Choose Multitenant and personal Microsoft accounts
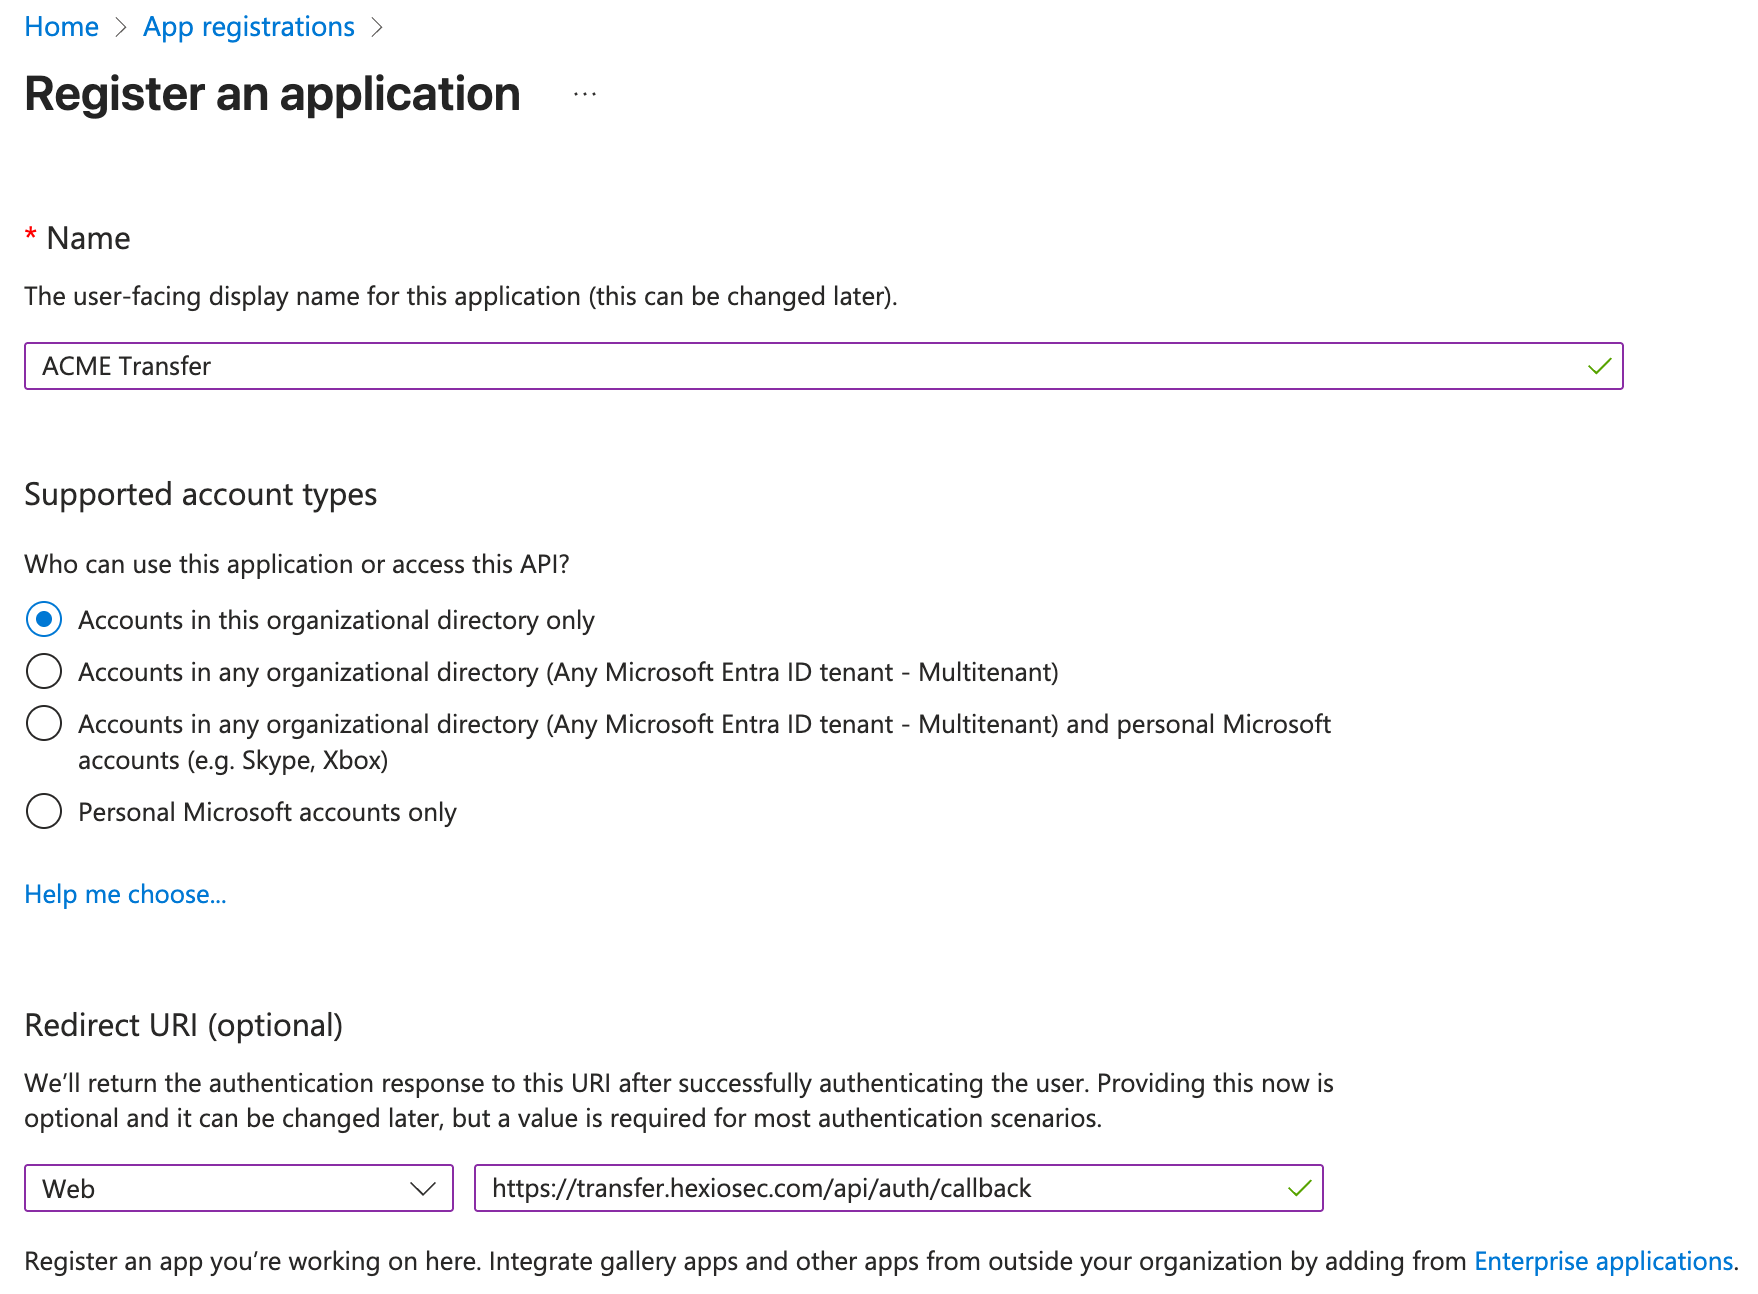 pyautogui.click(x=44, y=723)
